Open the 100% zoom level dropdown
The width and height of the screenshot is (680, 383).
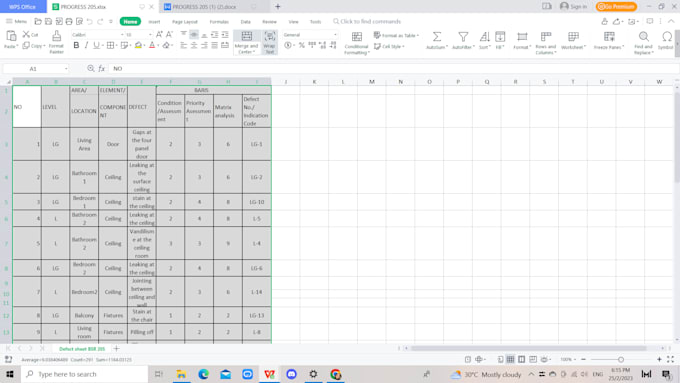click(x=568, y=360)
